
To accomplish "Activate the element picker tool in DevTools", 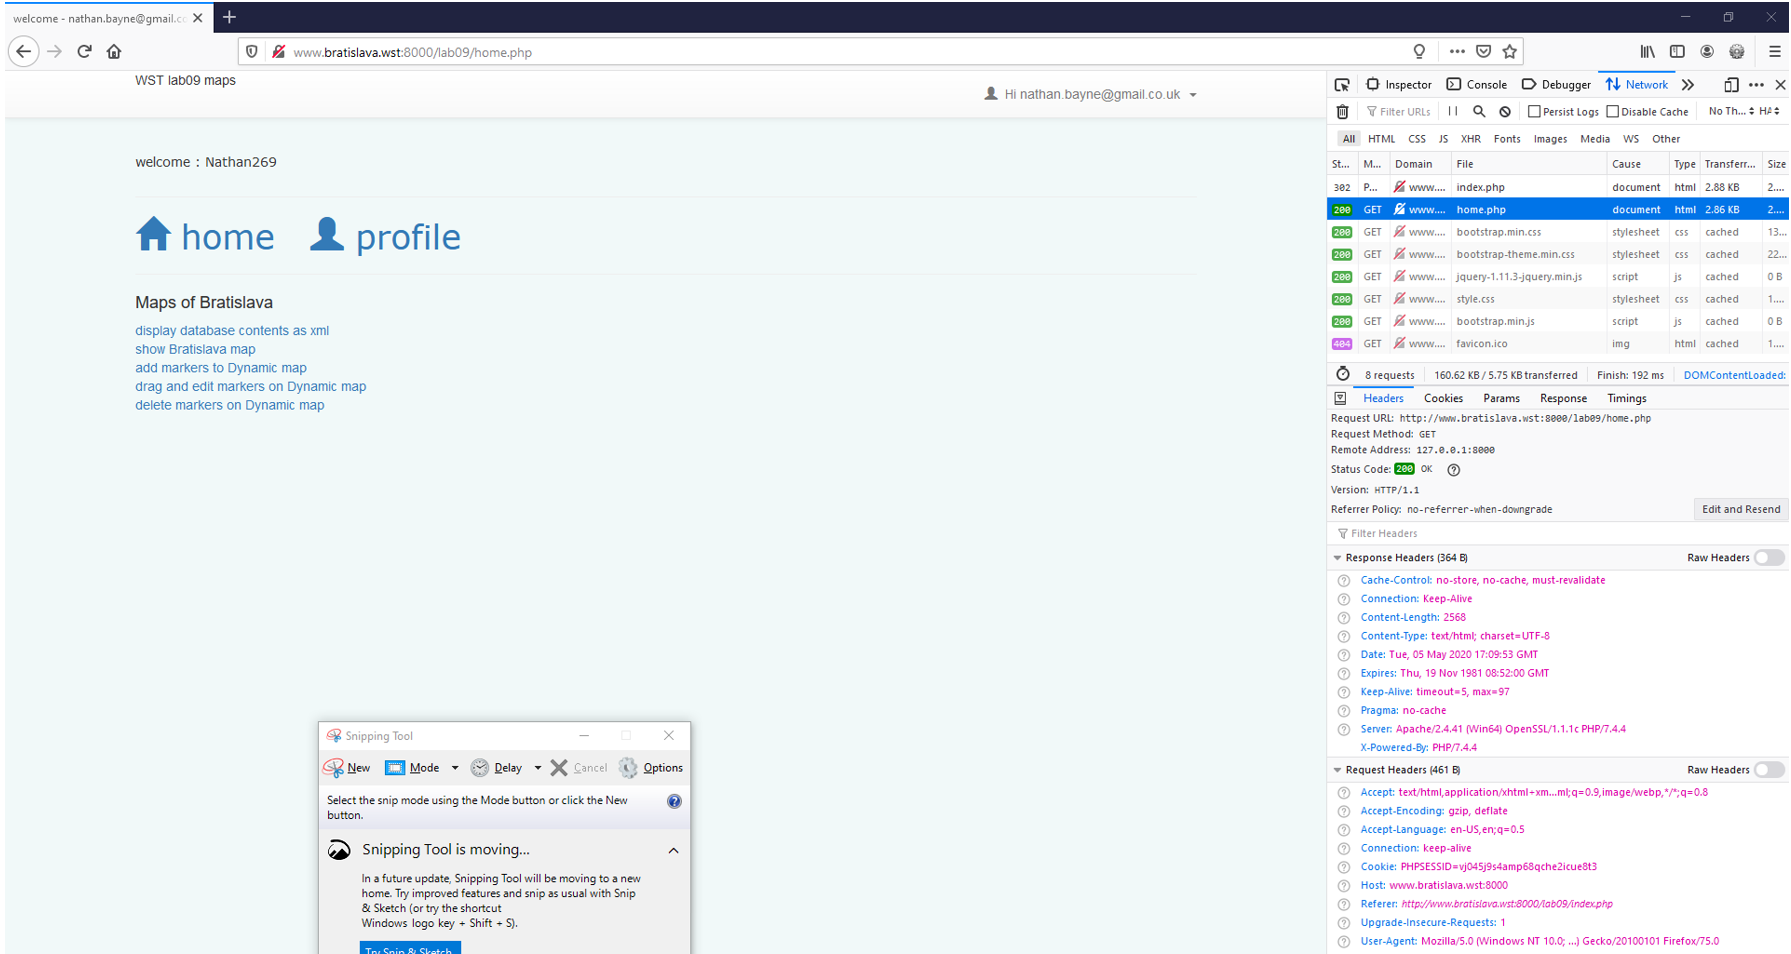I will click(1342, 85).
